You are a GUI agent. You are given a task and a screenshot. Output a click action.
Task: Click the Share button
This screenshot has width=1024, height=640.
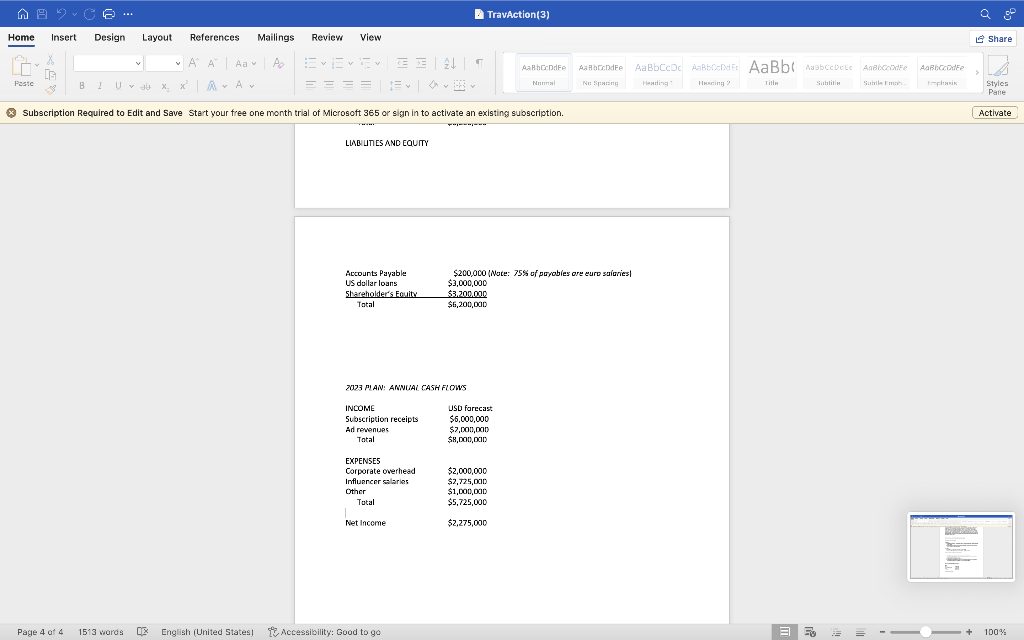(x=993, y=39)
